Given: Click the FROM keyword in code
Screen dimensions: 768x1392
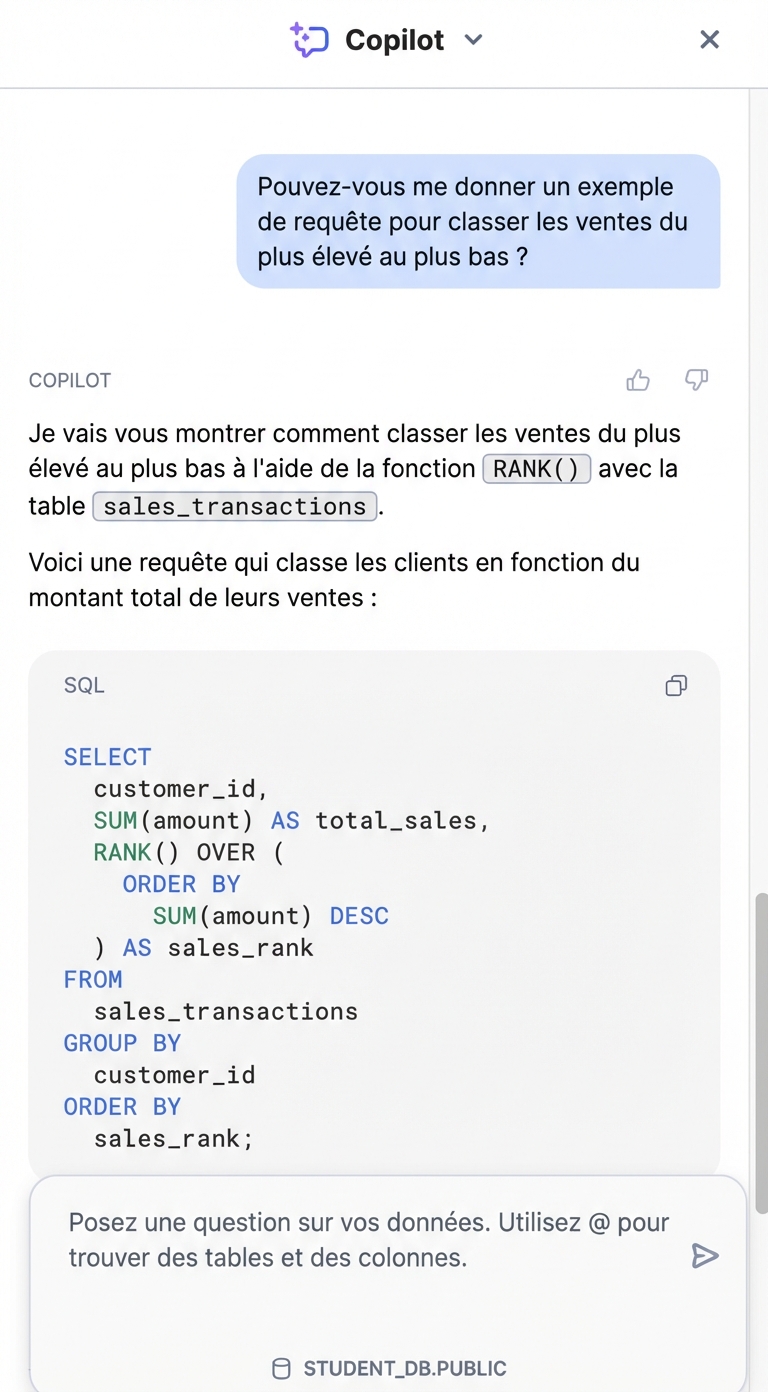Looking at the screenshot, I should 93,980.
